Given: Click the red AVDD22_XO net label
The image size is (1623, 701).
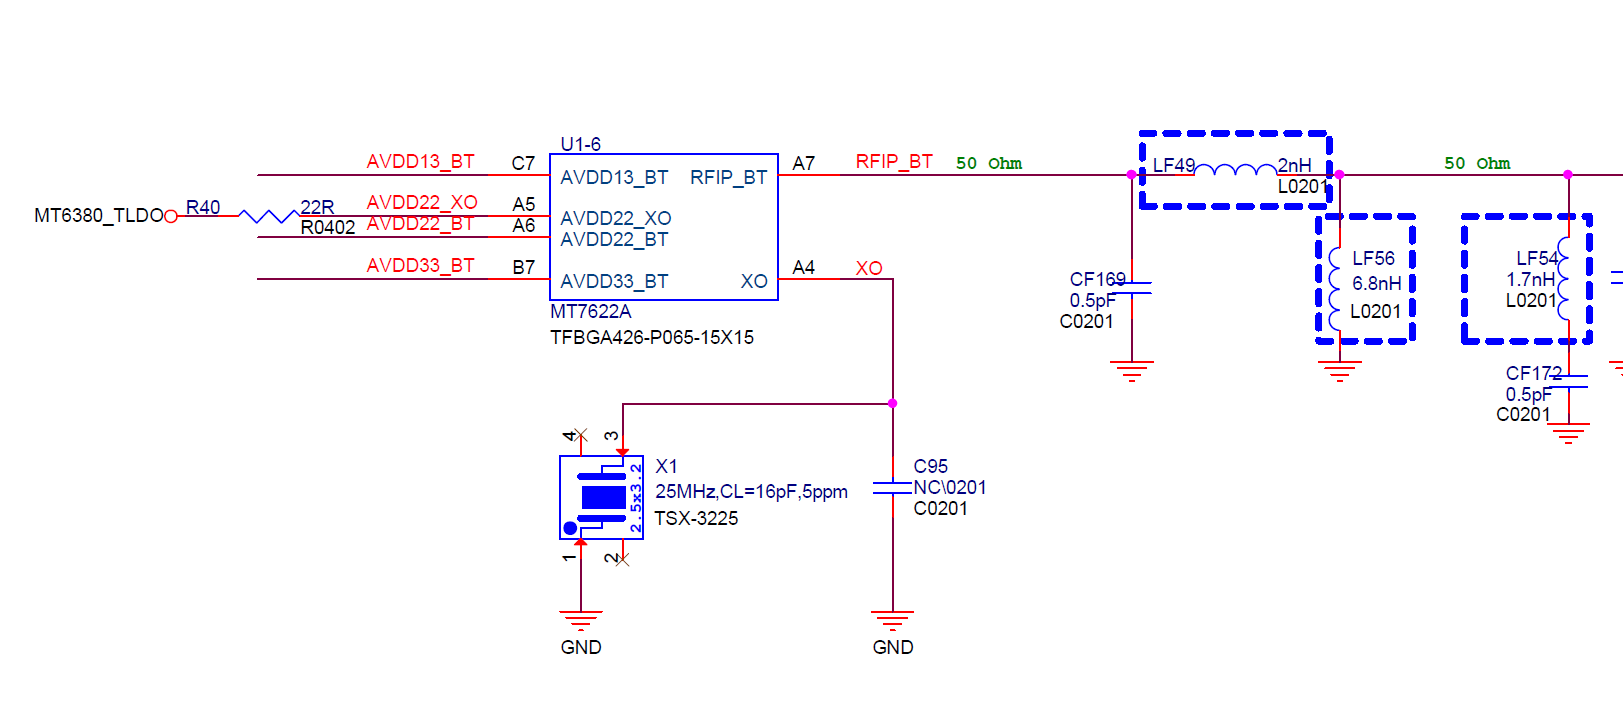Looking at the screenshot, I should point(422,202).
